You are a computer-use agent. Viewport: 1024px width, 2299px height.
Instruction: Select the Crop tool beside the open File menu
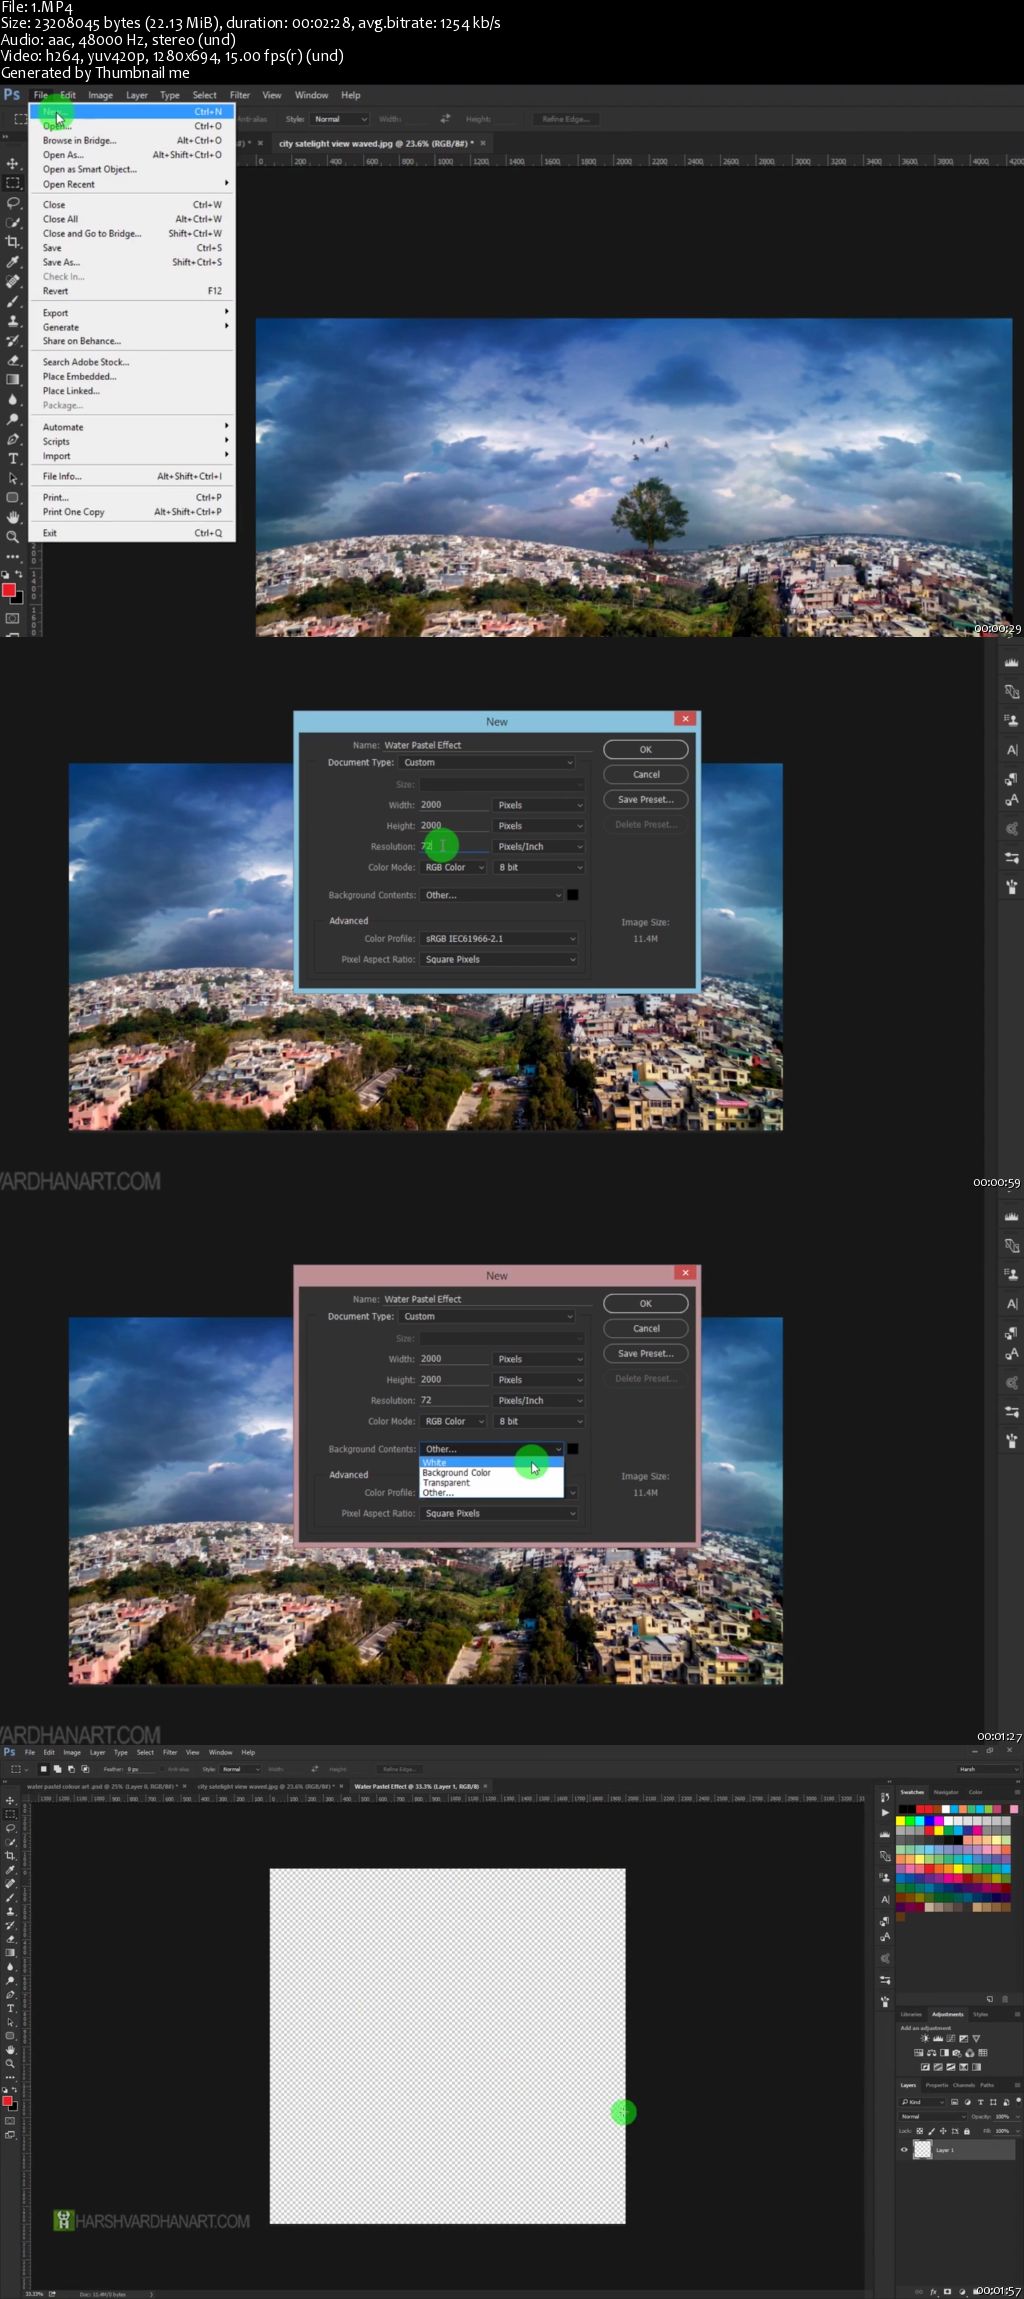[13, 242]
